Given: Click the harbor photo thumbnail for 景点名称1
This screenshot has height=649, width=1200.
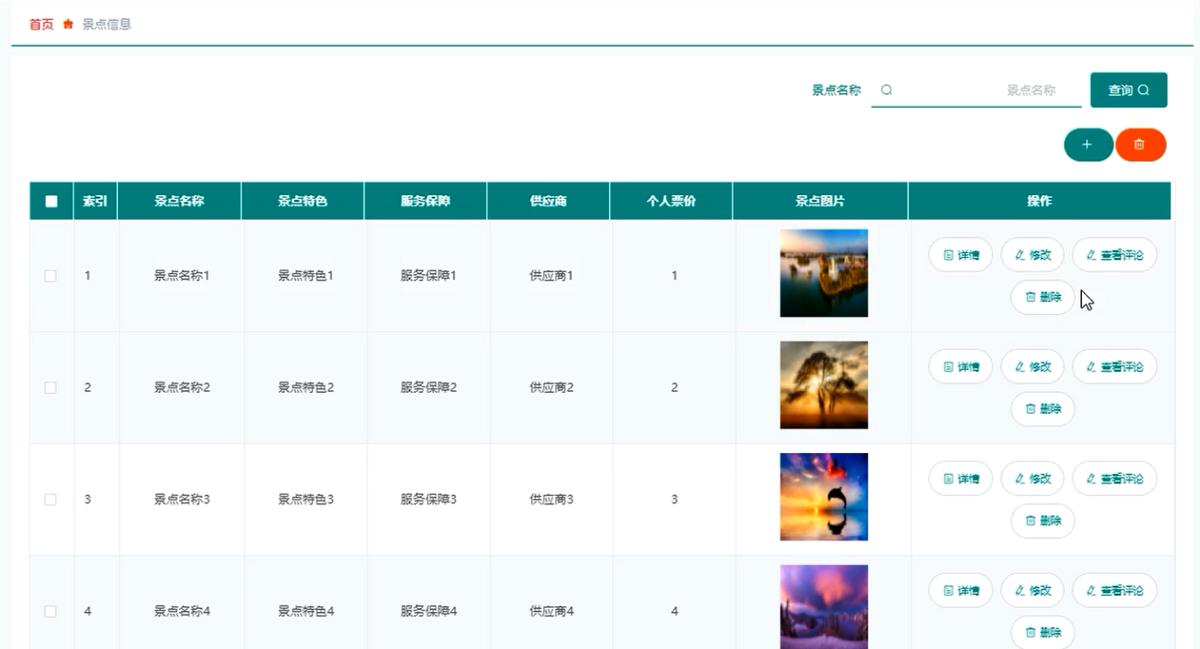Looking at the screenshot, I should coord(823,272).
